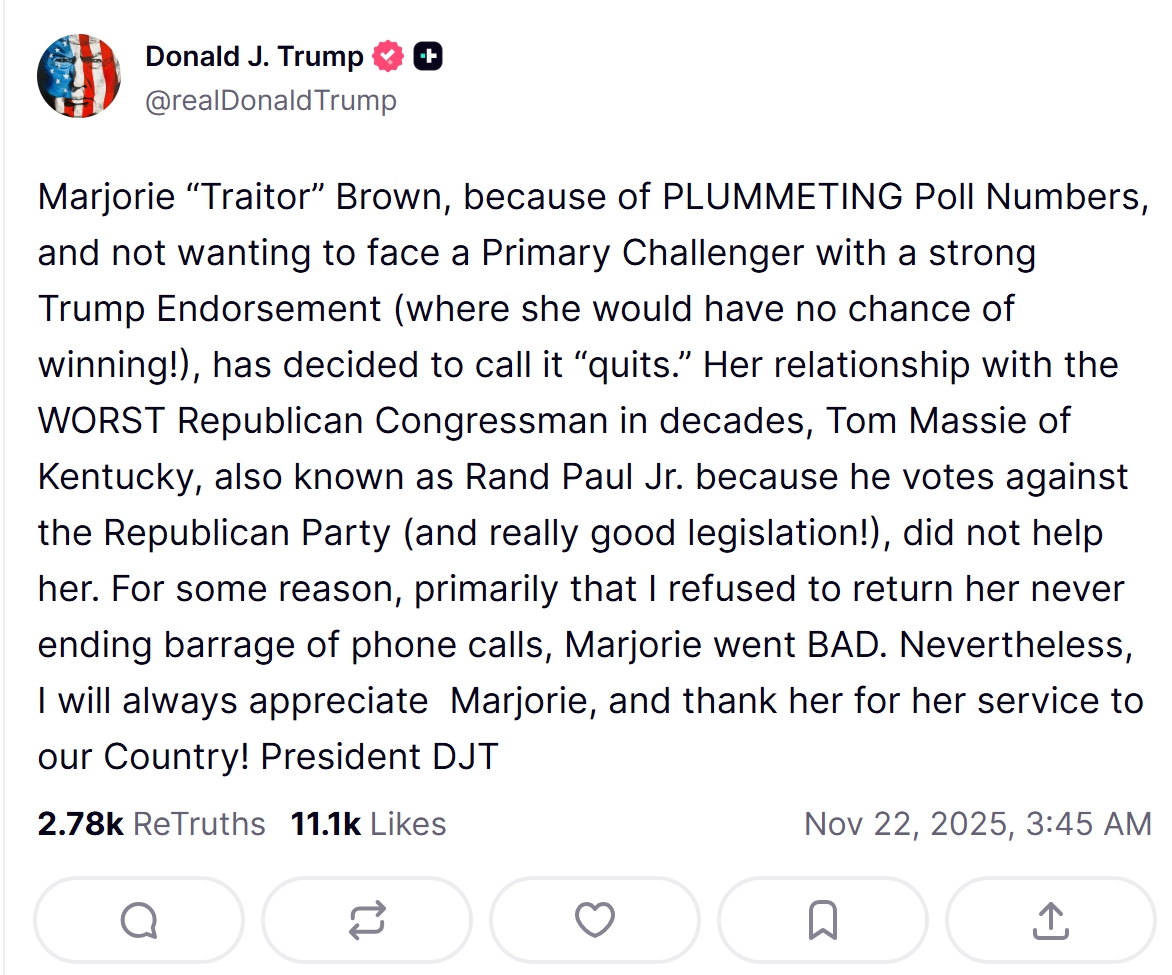Click the word BAD in the post
1172x975 pixels.
coord(846,645)
